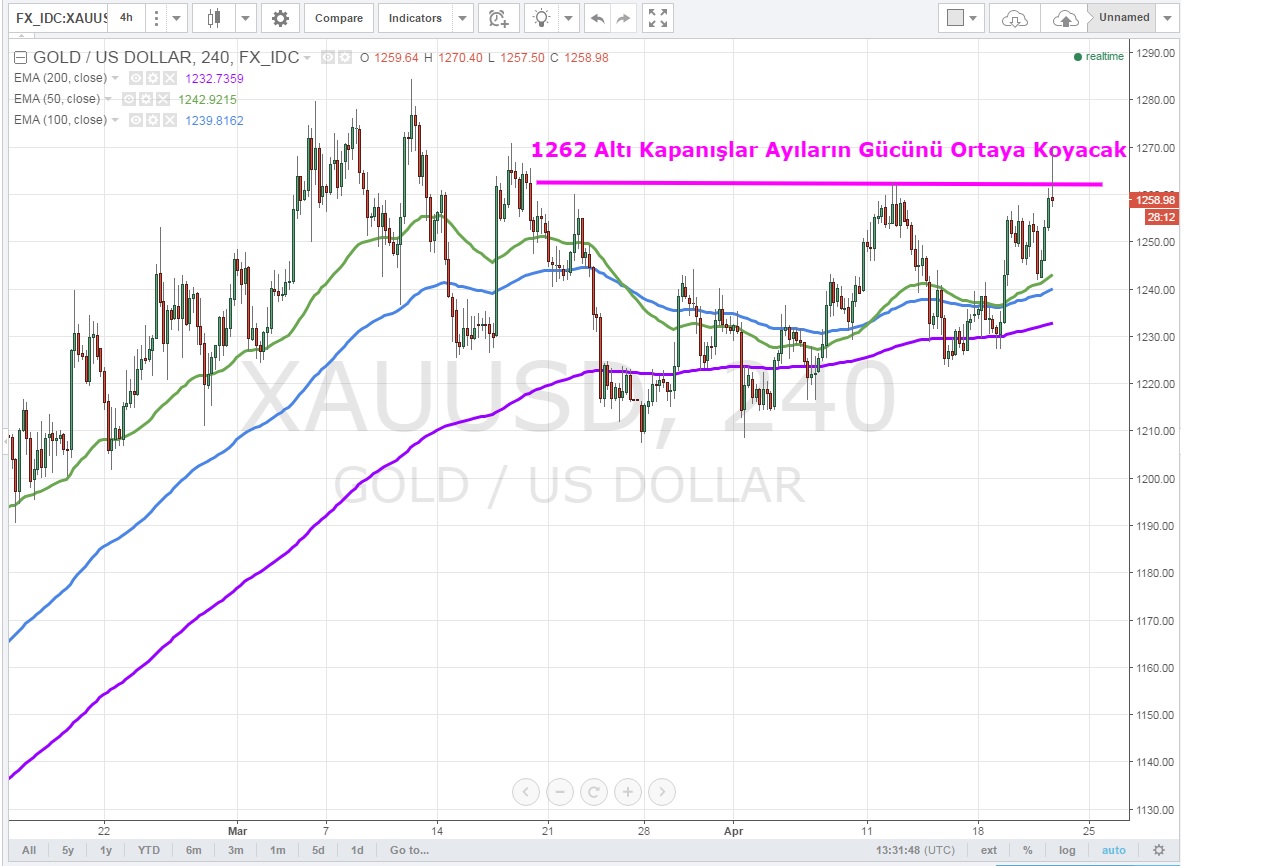Expand the Unnamed layout dropdown arrow

1169,18
